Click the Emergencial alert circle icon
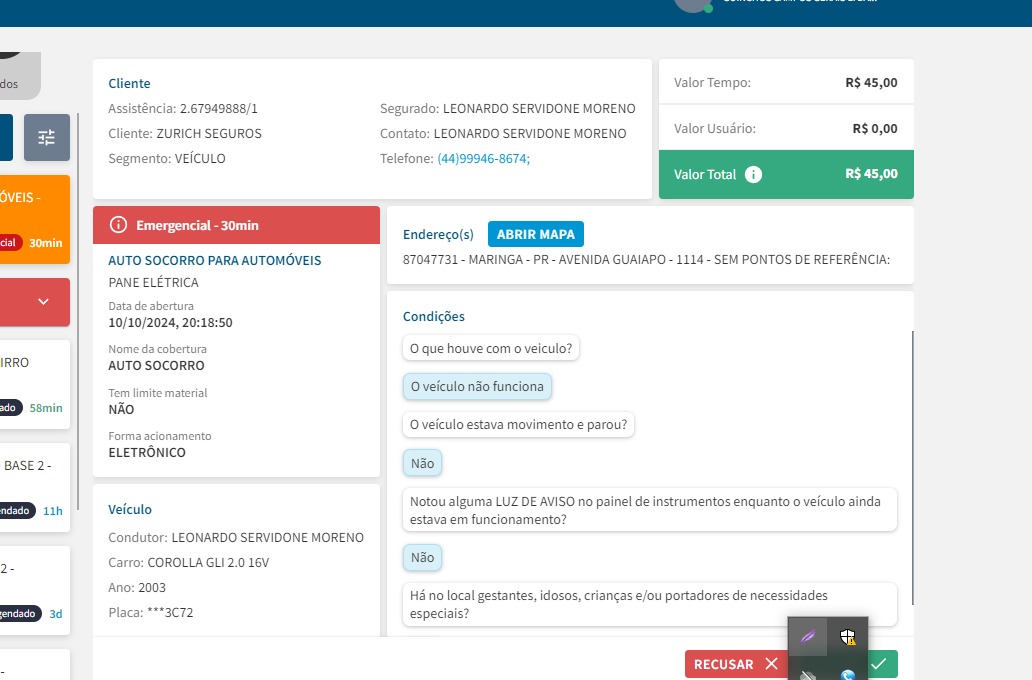 tap(118, 225)
